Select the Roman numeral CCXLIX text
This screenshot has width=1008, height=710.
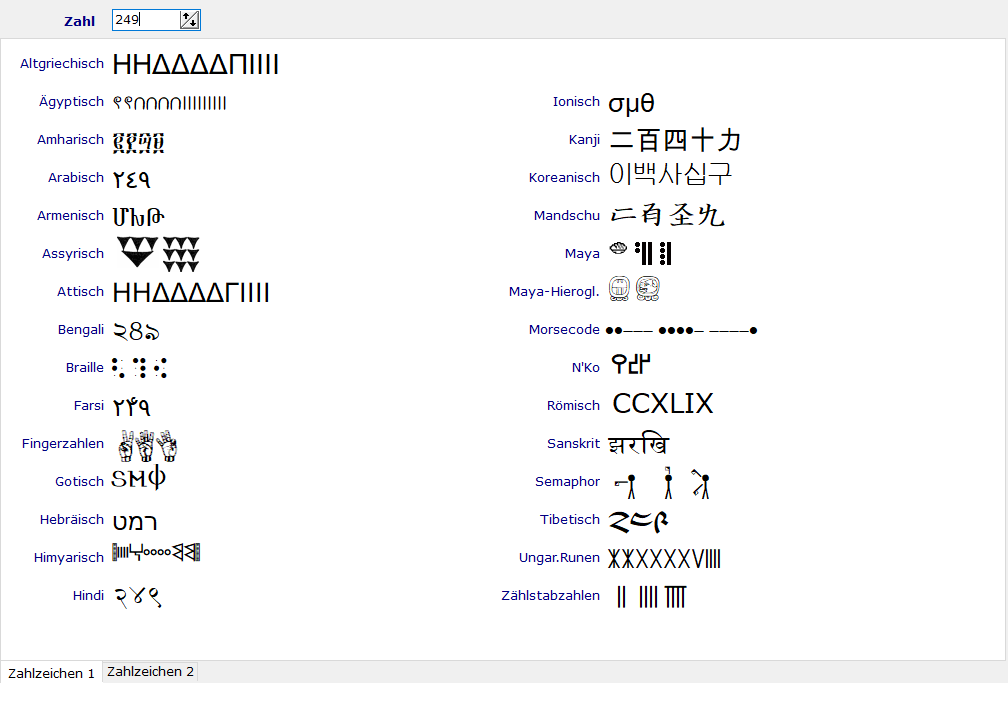[x=662, y=404]
